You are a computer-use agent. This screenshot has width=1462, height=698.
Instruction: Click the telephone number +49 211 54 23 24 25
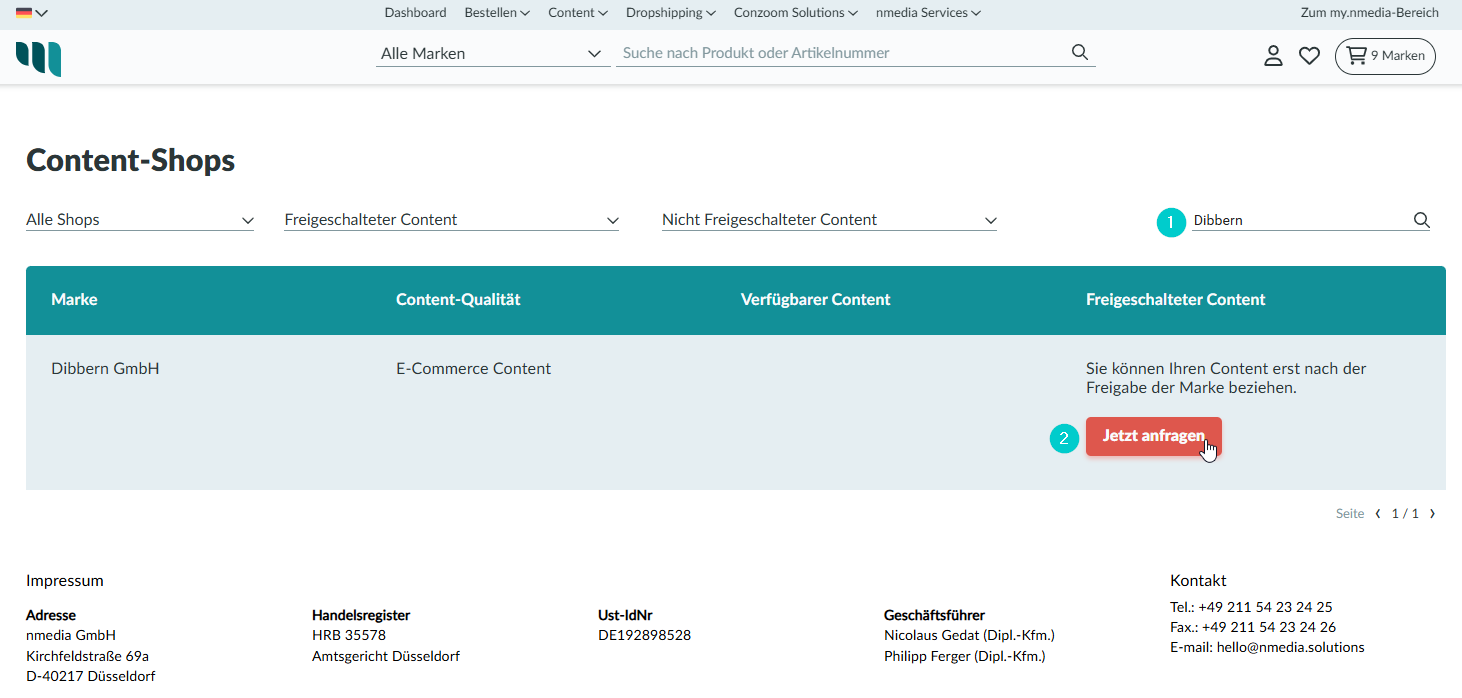(x=1266, y=607)
